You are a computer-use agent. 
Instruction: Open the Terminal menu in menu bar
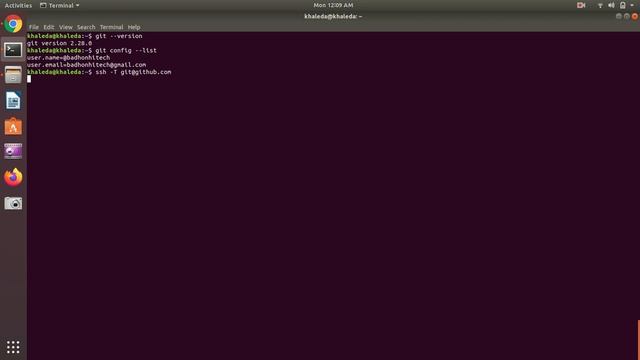click(x=111, y=27)
